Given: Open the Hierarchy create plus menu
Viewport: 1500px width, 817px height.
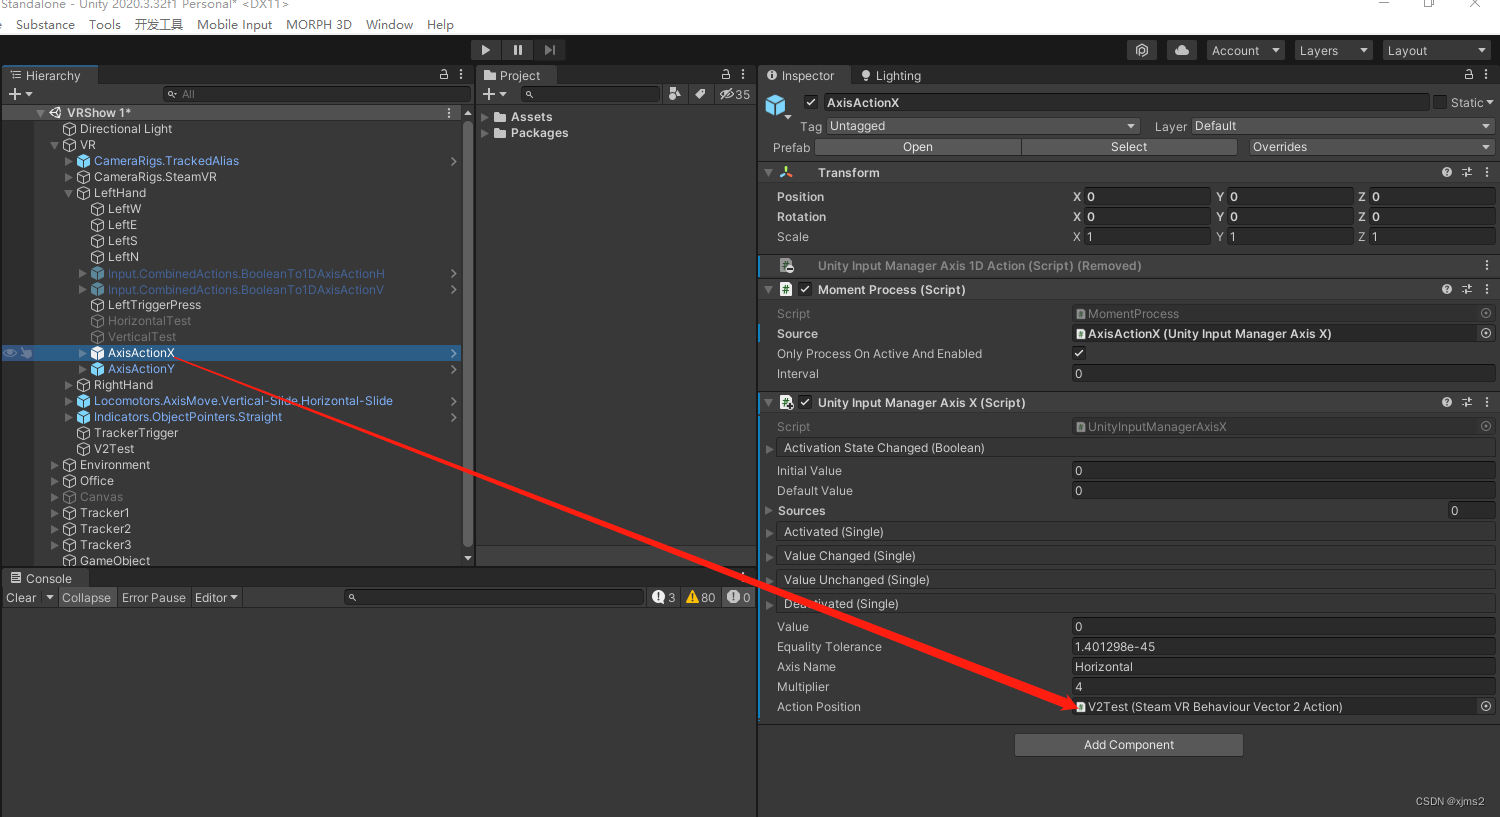Looking at the screenshot, I should [x=20, y=94].
